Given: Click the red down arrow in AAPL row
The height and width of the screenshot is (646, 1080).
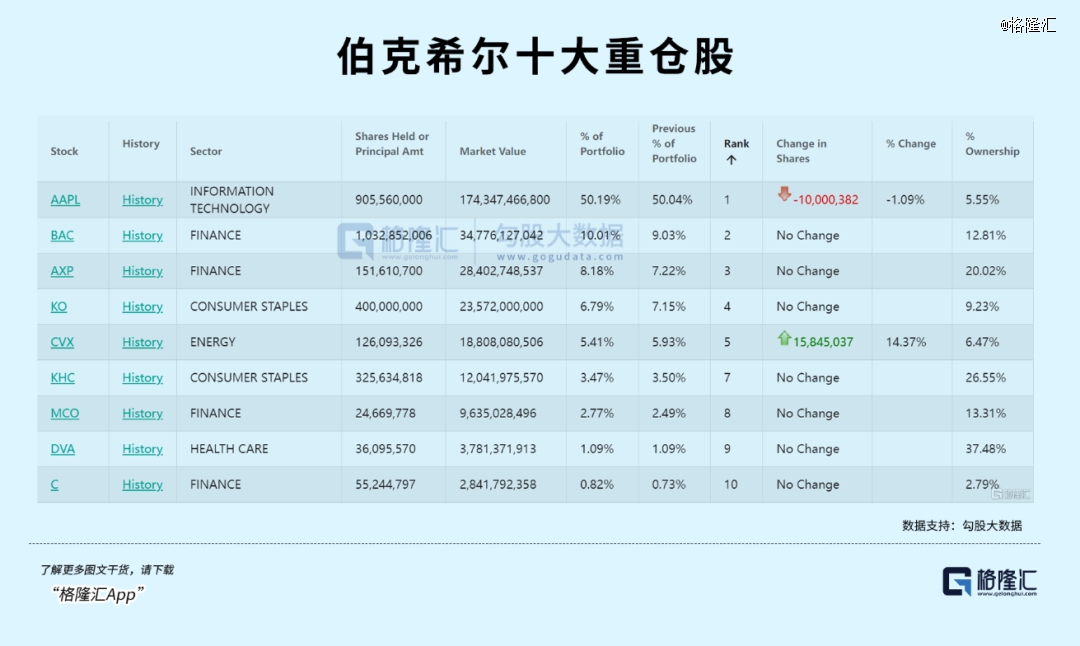Looking at the screenshot, I should [784, 194].
